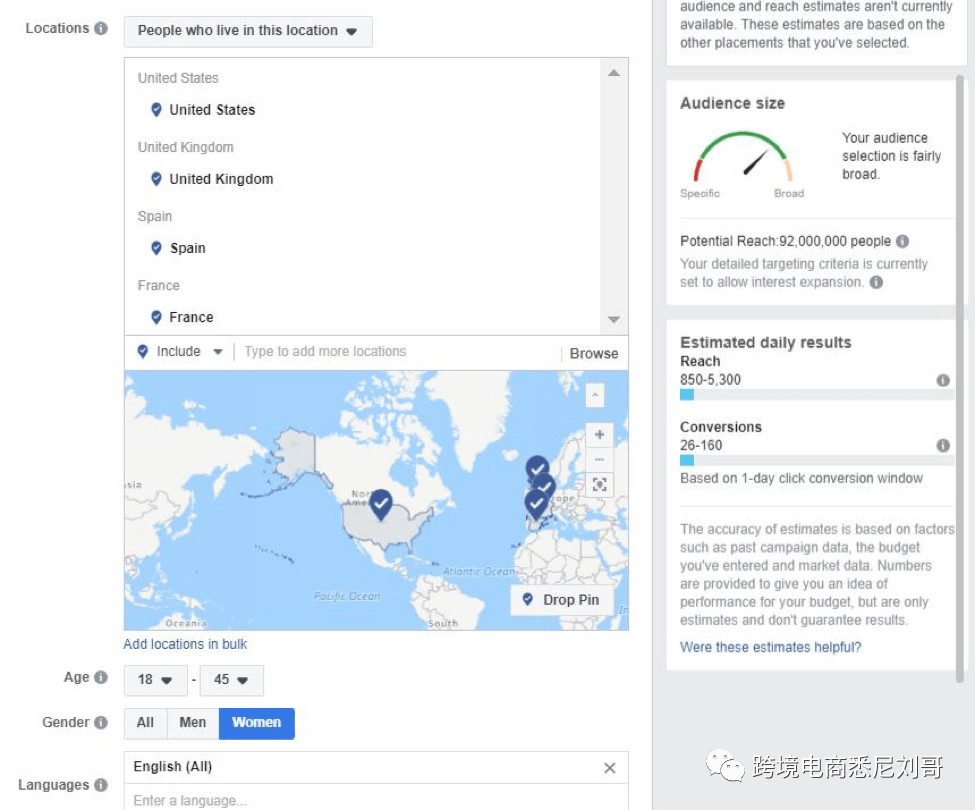Click the location pin beside United States

[x=157, y=110]
